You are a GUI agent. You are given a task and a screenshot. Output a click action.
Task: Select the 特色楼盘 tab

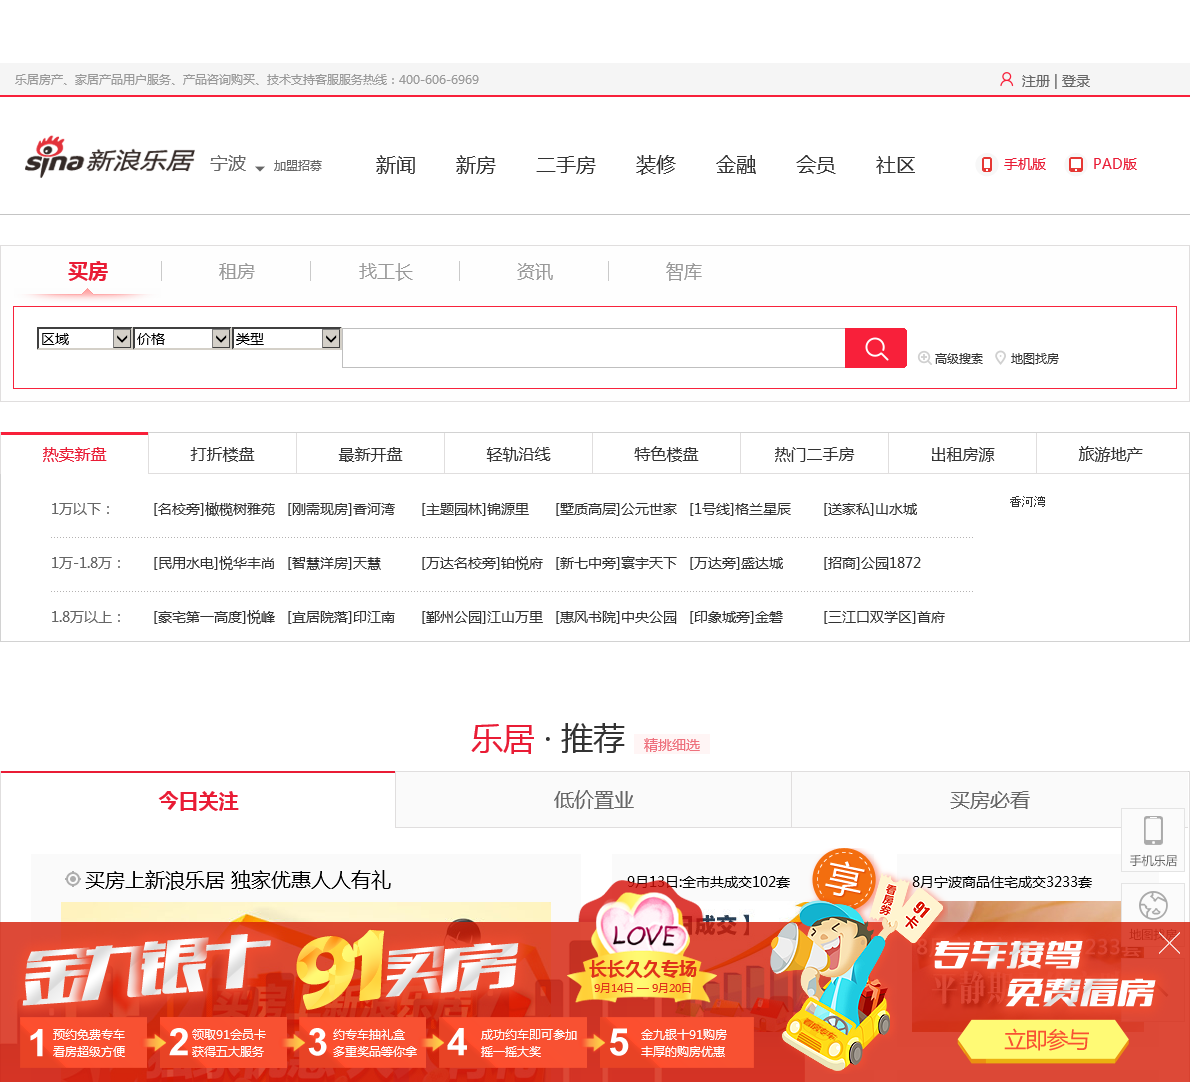tap(666, 454)
